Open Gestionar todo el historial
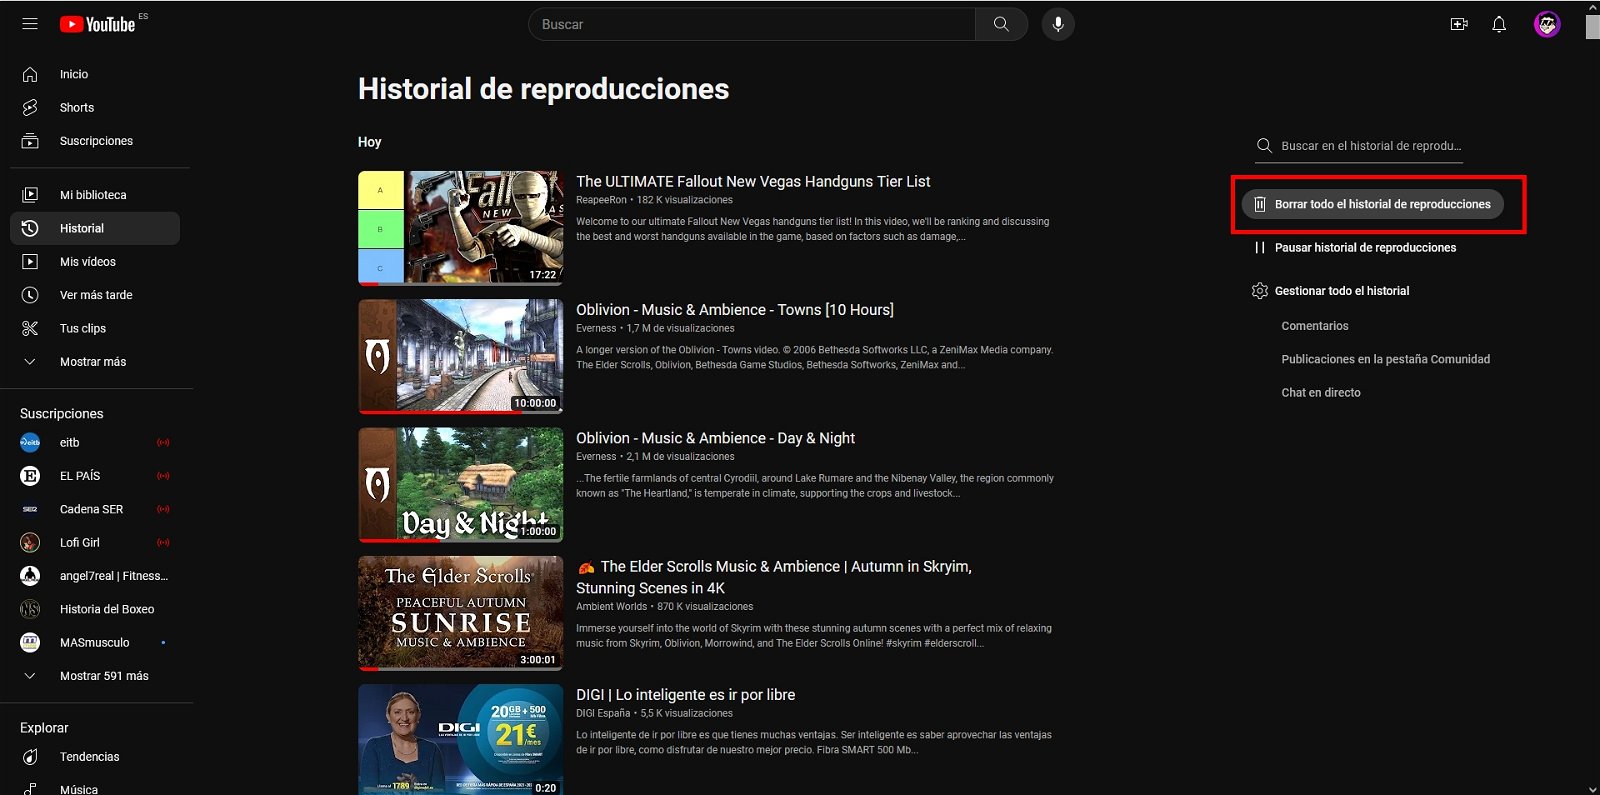The height and width of the screenshot is (795, 1600). click(1331, 291)
